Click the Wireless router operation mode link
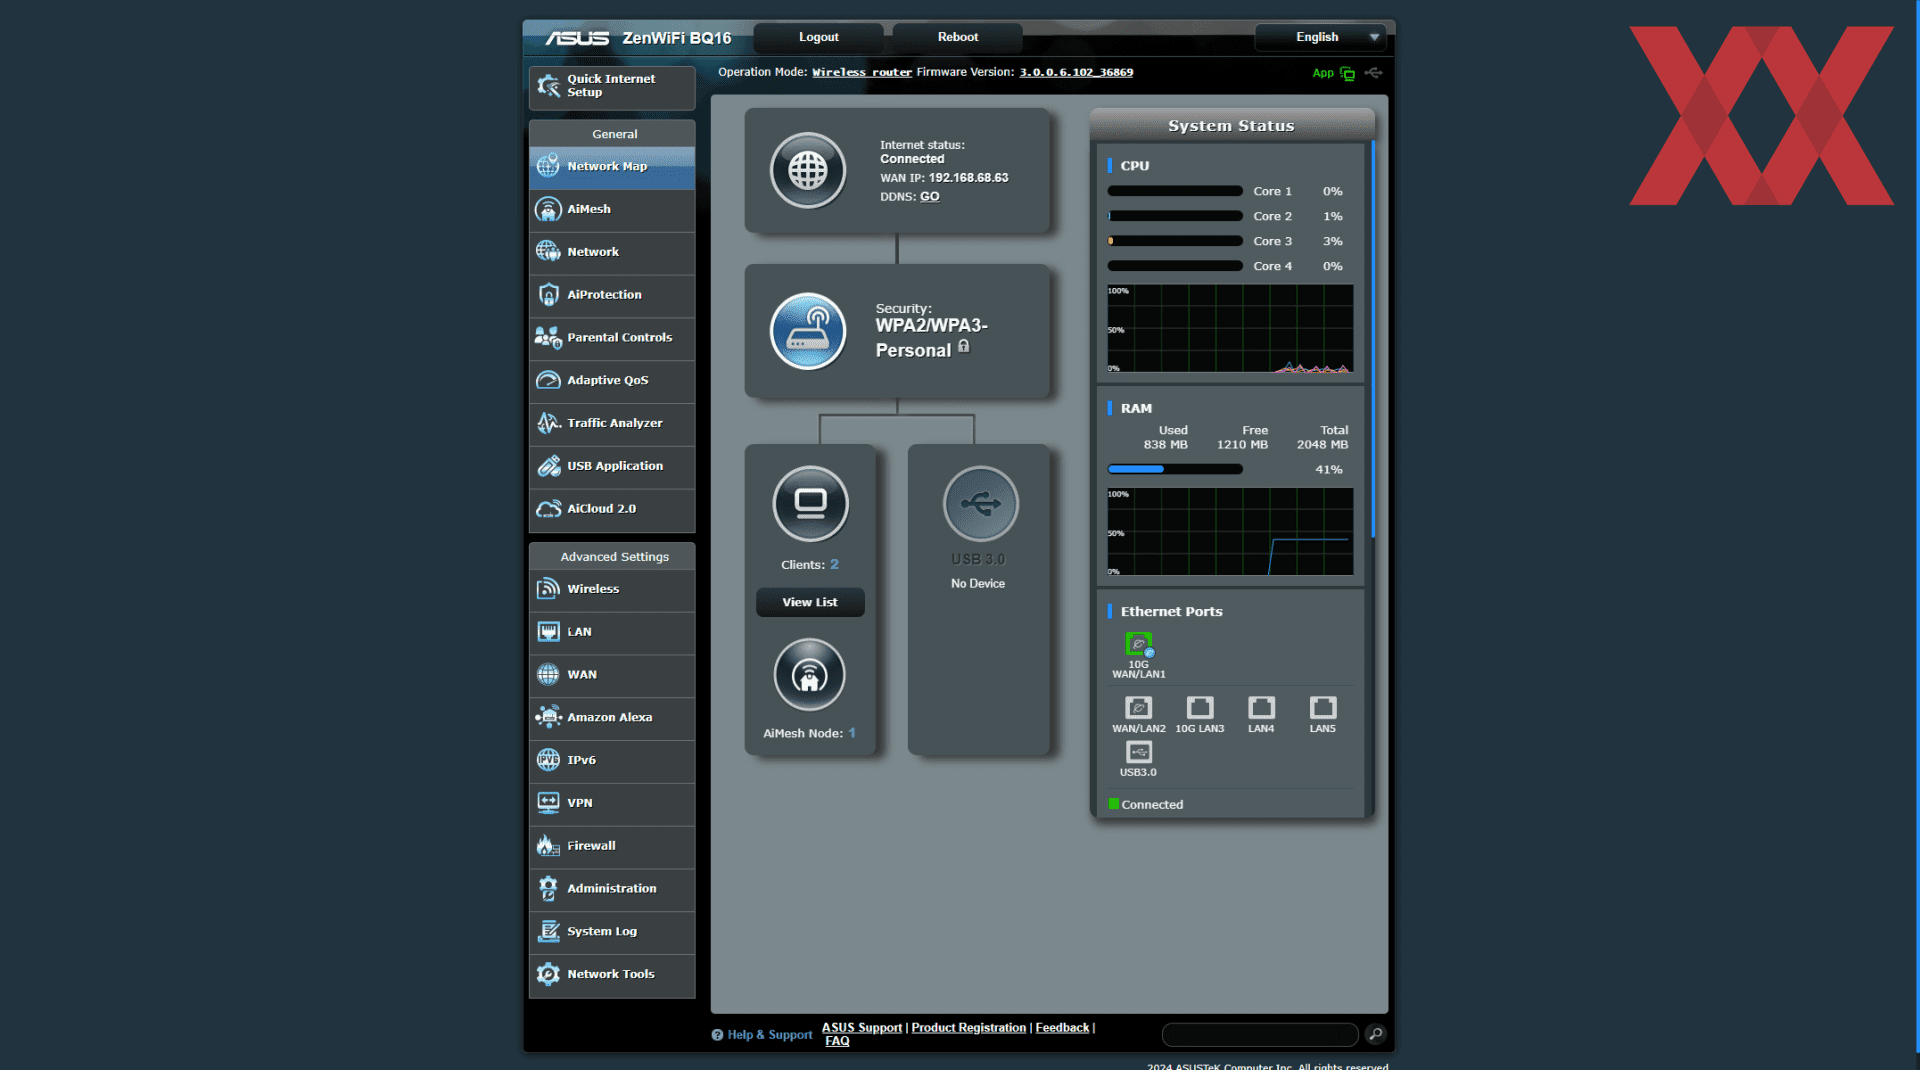The width and height of the screenshot is (1920, 1070). pos(862,73)
